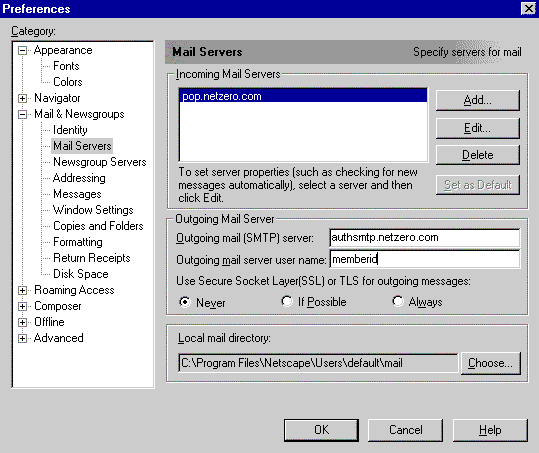Expand the Roaming Access category

(22, 290)
